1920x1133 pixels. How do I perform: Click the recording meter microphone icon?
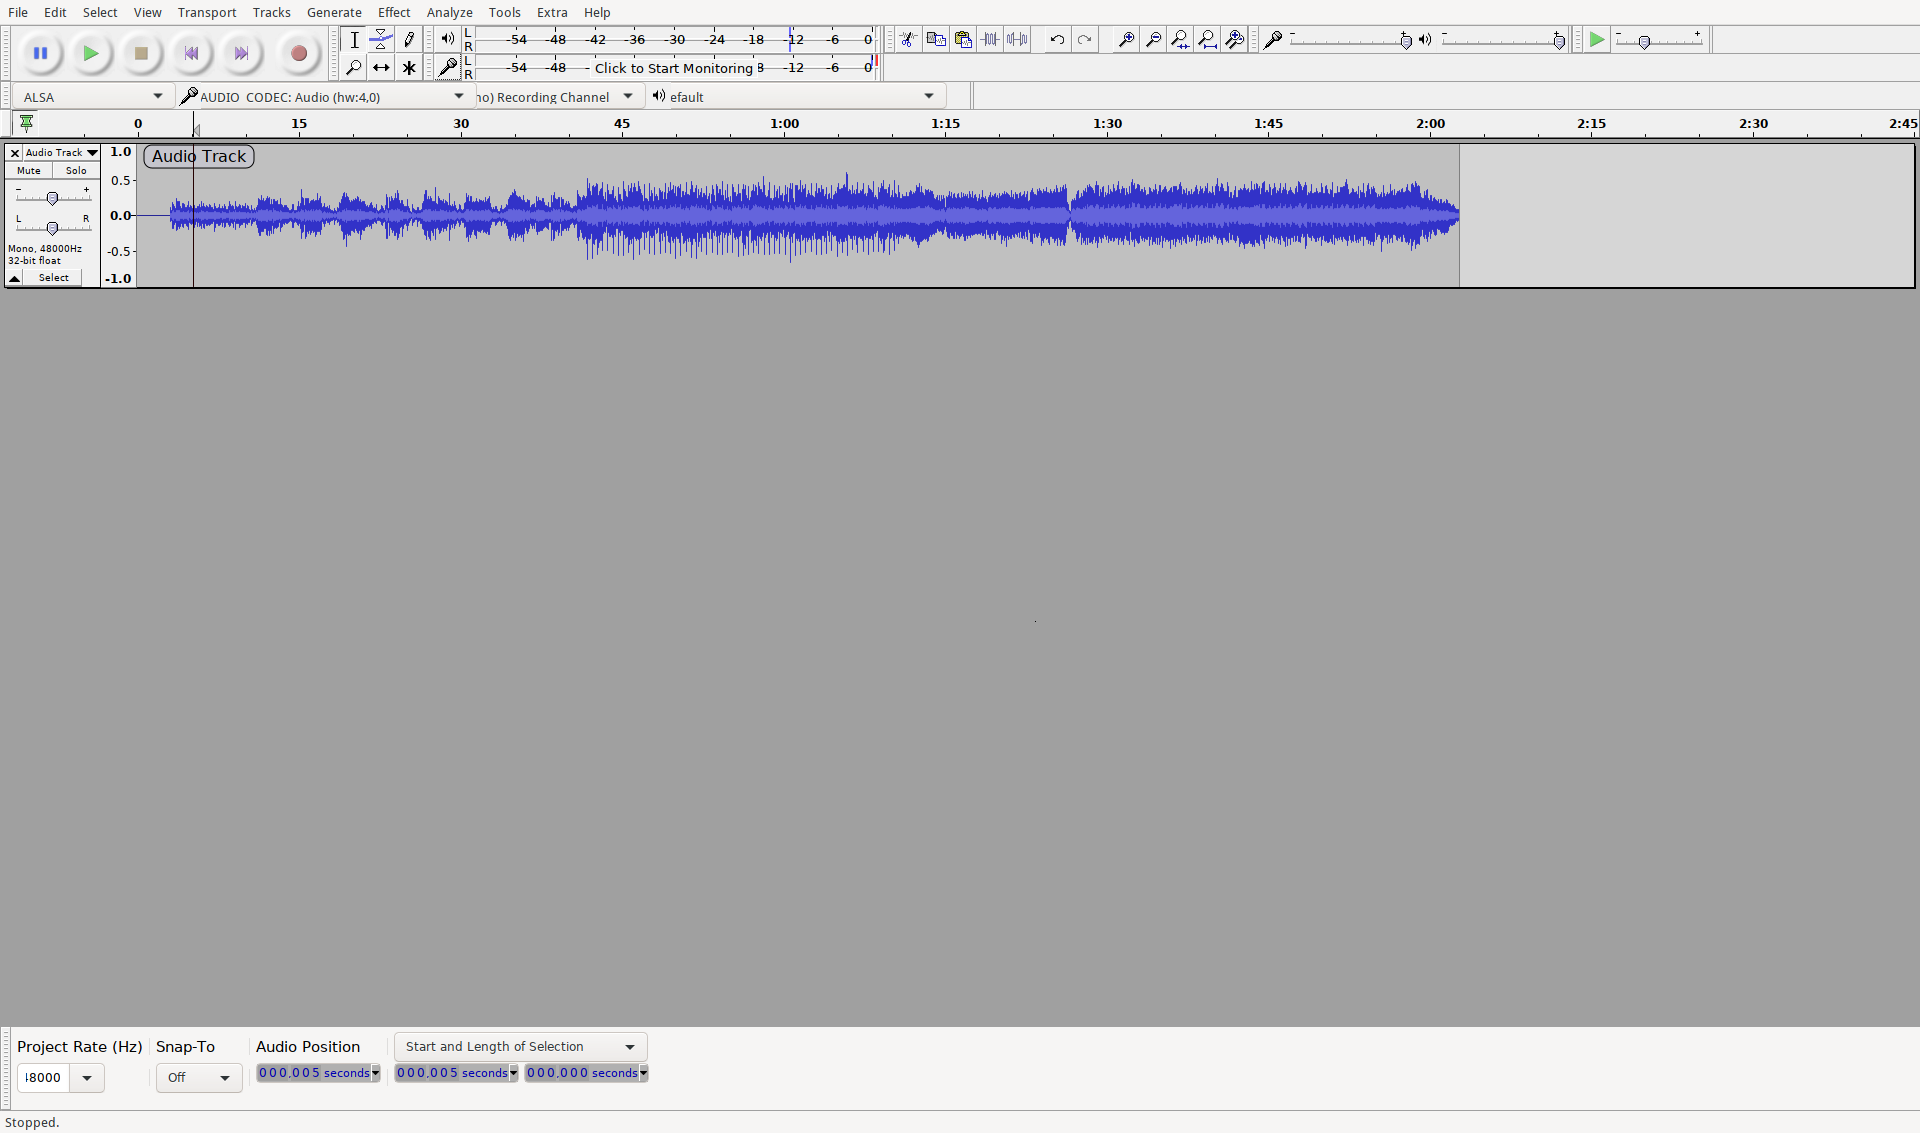click(x=447, y=68)
